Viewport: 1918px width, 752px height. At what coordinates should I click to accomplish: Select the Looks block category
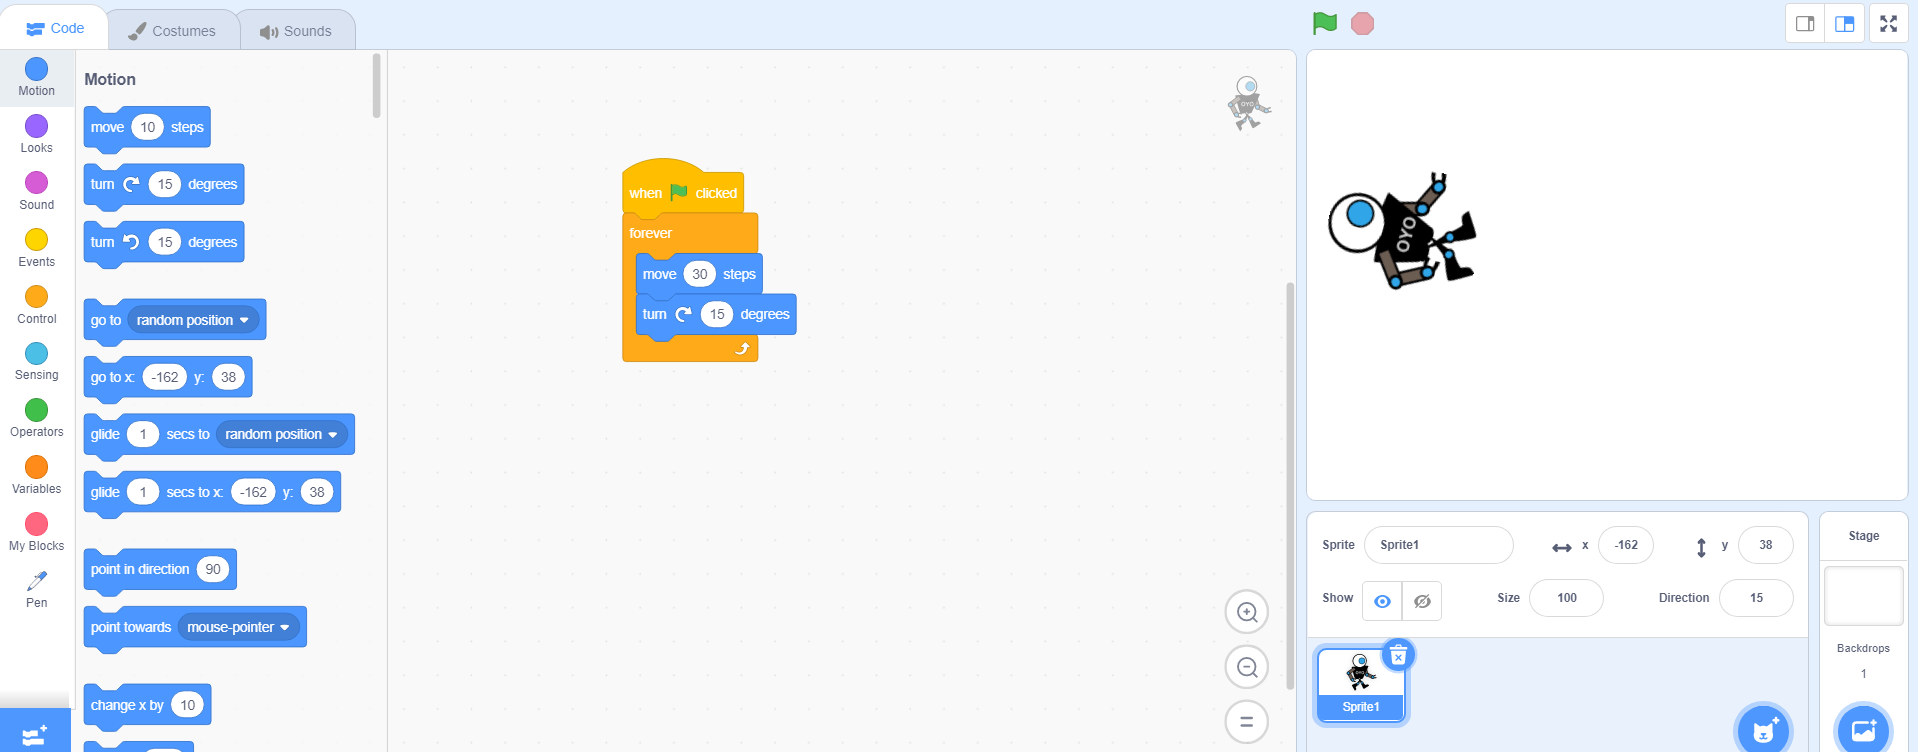pyautogui.click(x=36, y=133)
